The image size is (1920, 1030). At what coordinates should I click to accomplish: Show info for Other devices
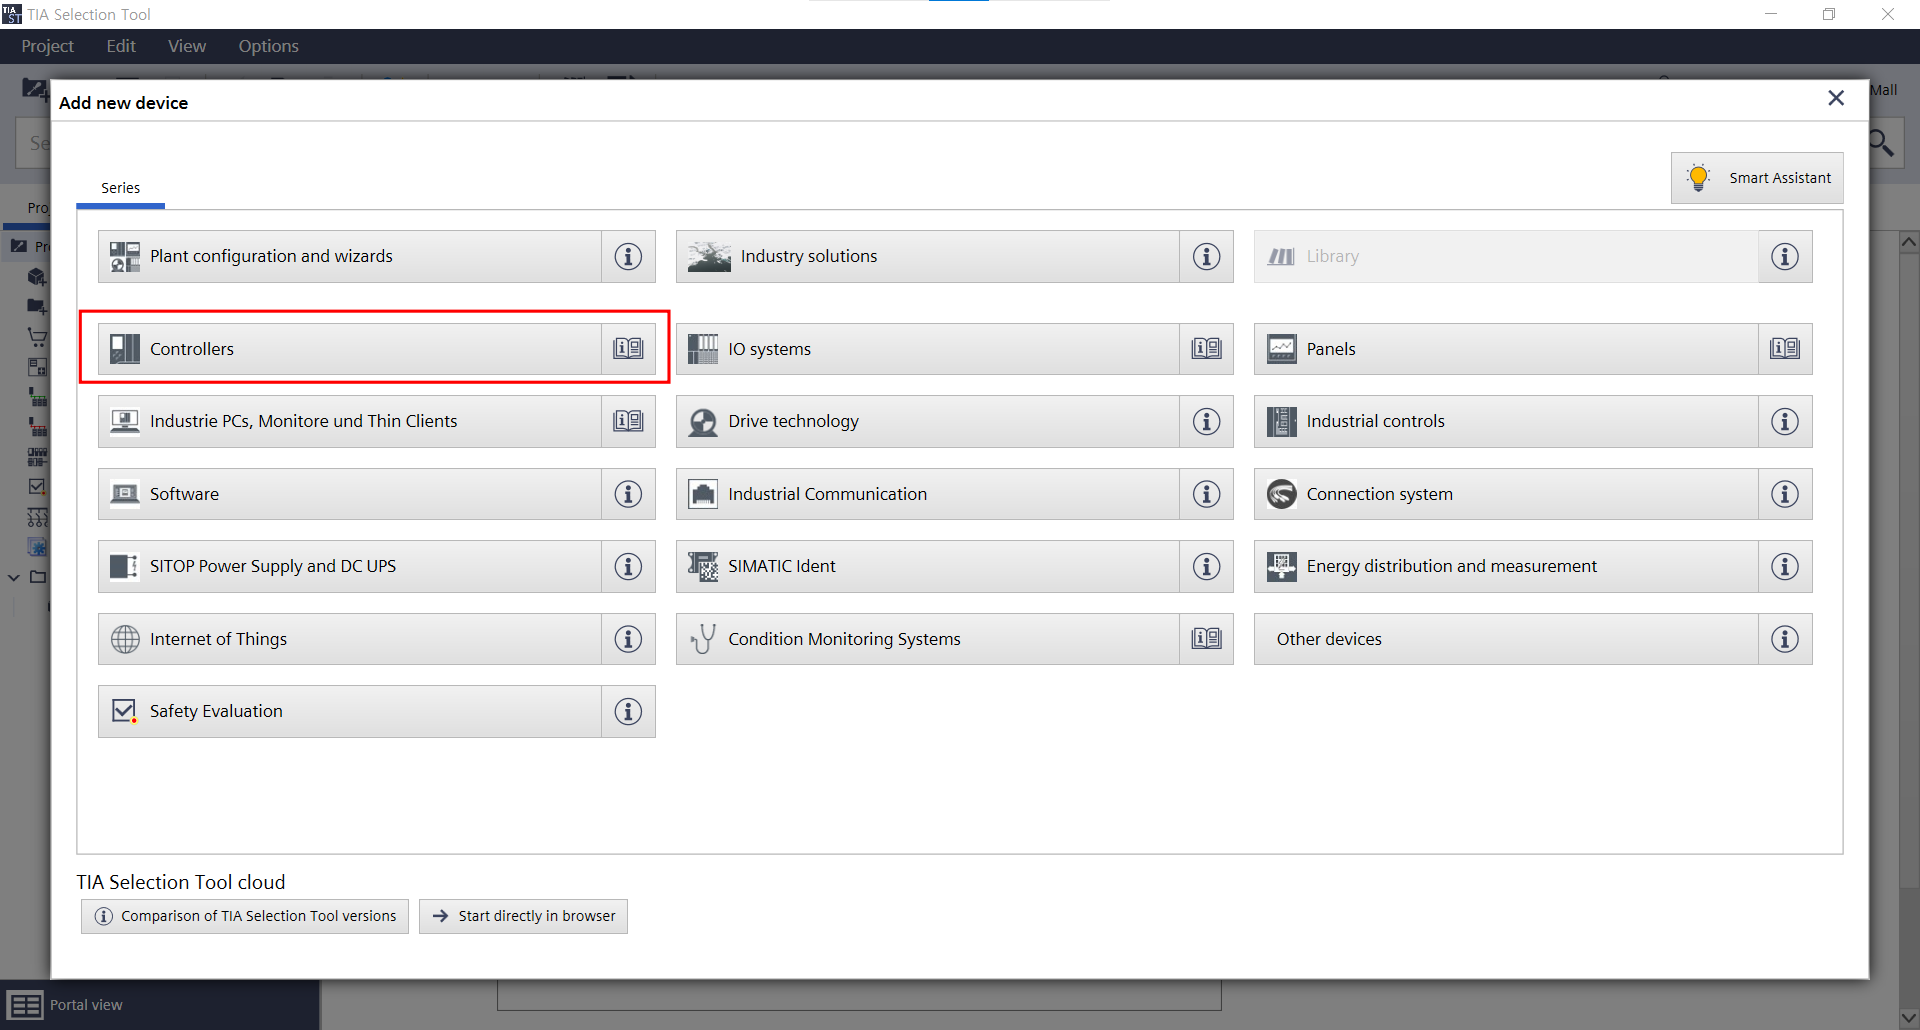(1785, 639)
